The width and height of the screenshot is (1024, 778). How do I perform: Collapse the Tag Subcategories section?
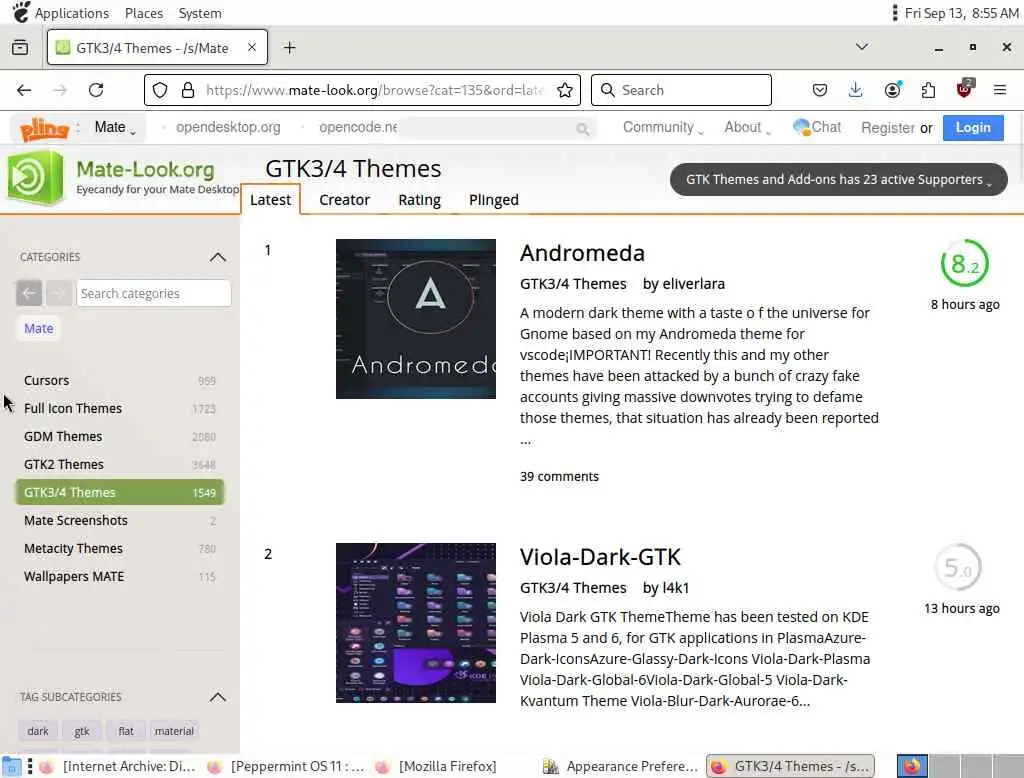click(x=217, y=698)
